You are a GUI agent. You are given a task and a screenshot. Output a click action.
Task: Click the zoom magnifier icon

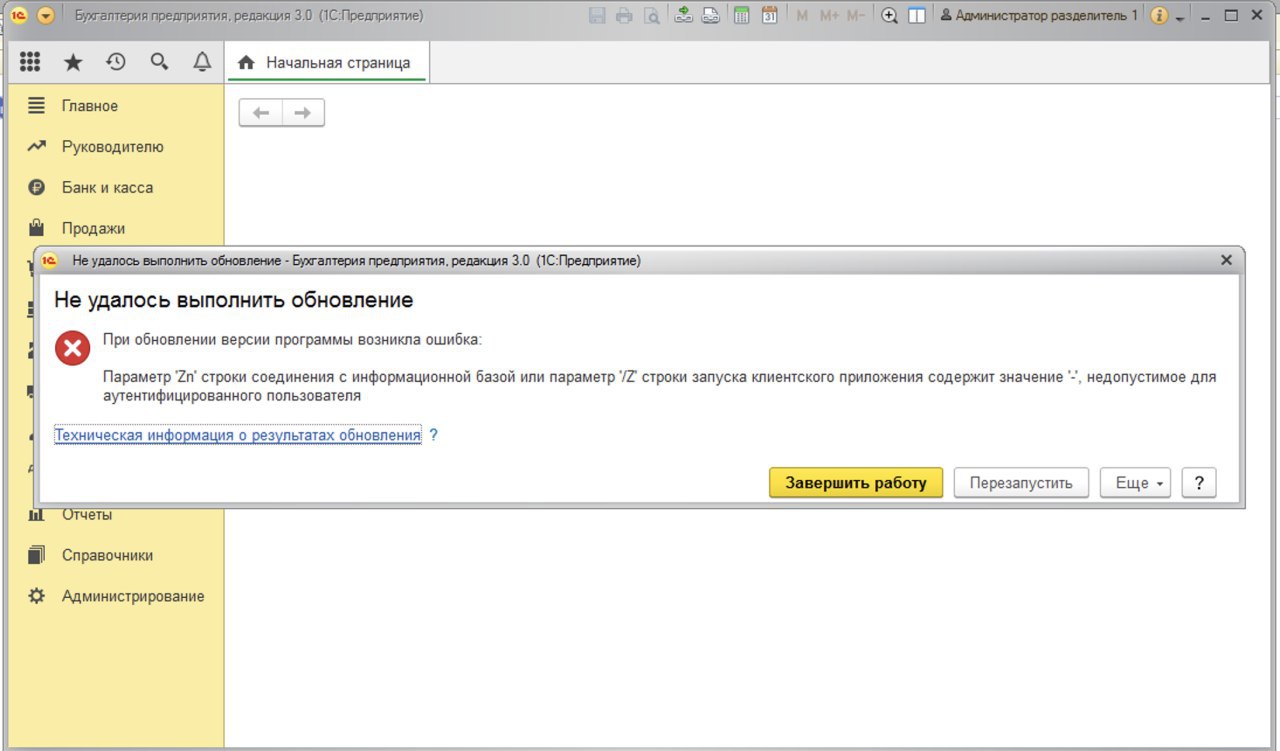[x=889, y=16]
